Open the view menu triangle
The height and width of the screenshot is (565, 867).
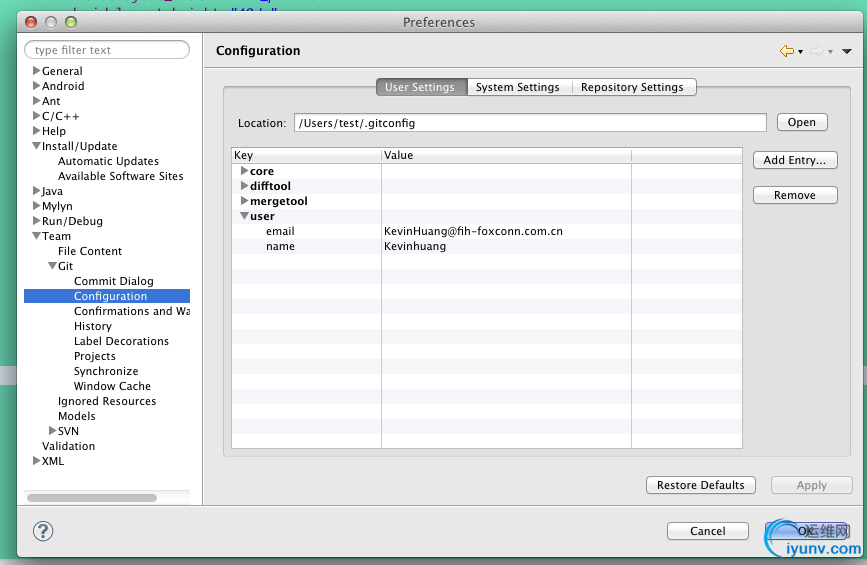[847, 51]
